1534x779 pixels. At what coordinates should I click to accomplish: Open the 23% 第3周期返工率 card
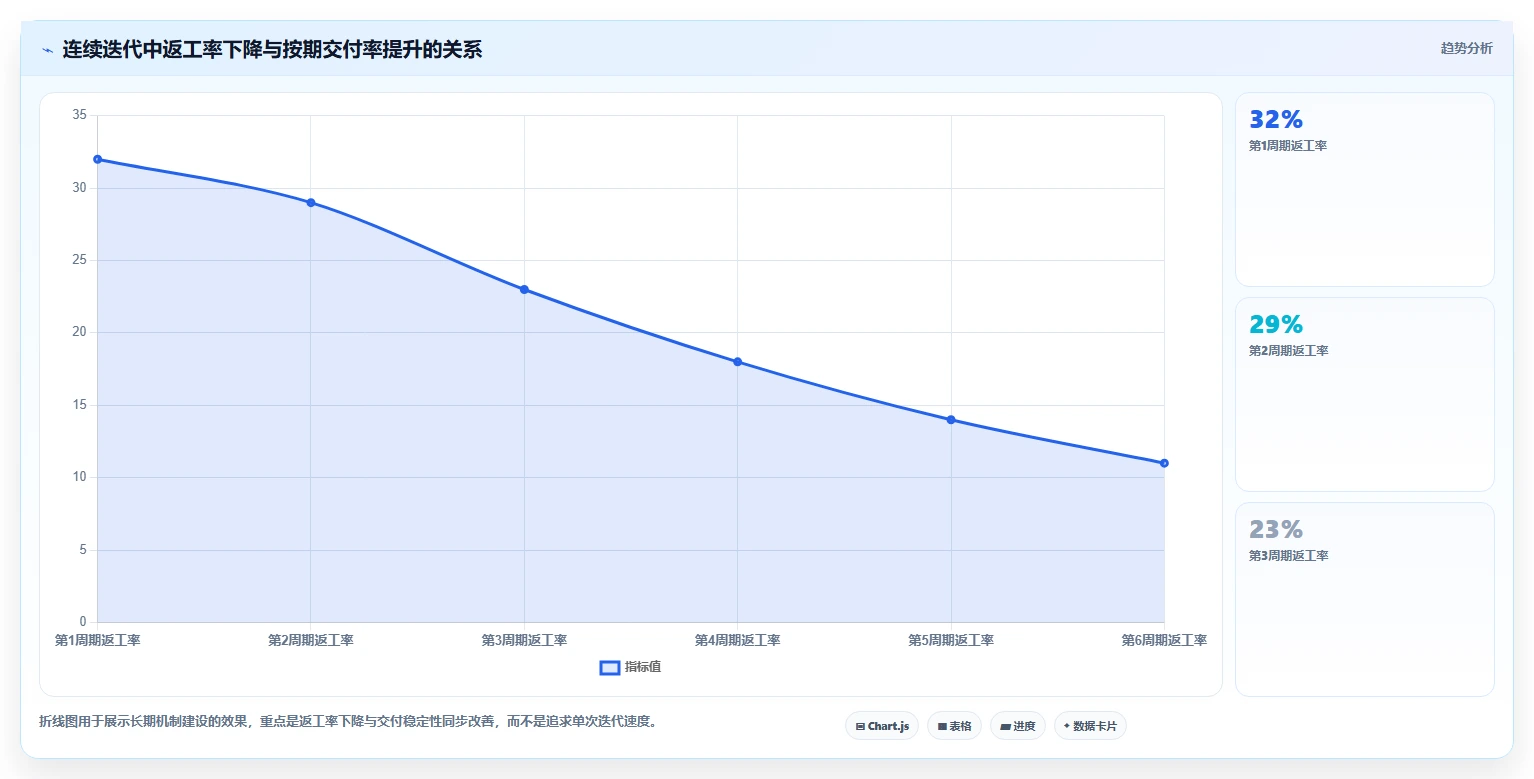(x=1365, y=599)
